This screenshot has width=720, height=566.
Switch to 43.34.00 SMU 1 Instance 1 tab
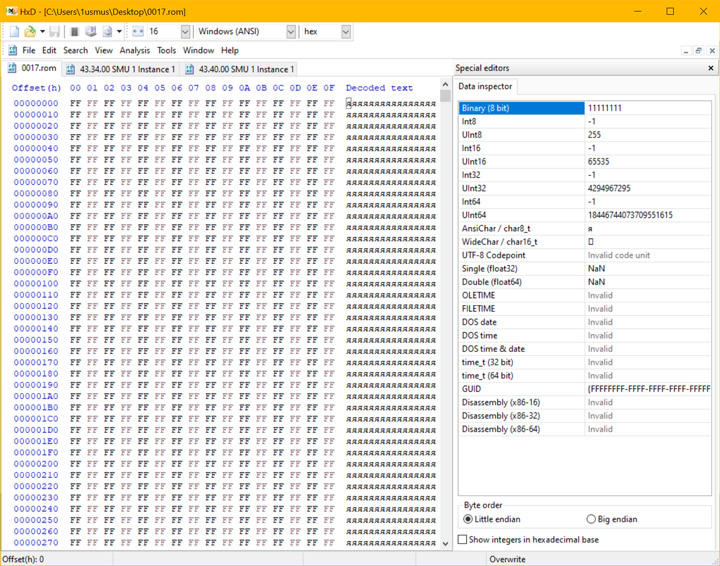120,69
